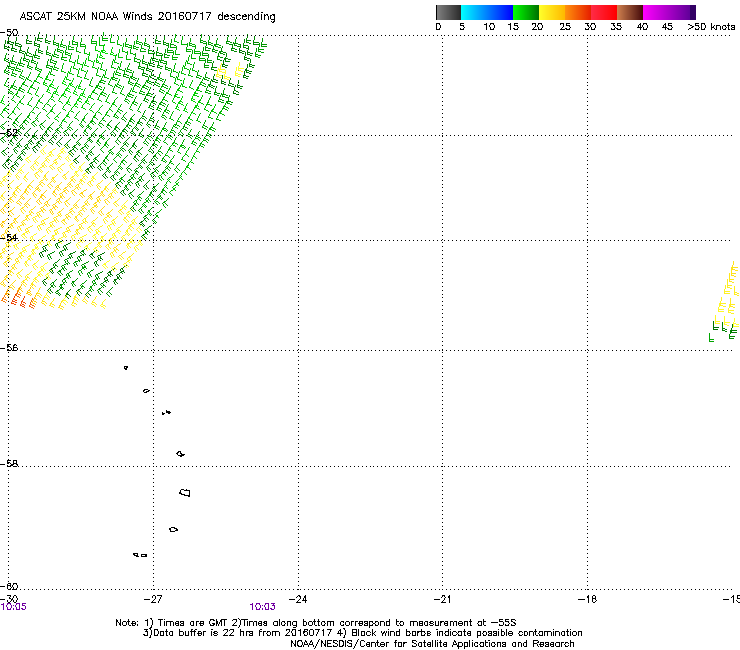The width and height of the screenshot is (740, 650).
Task: Click the southernmost pair of island outlines
Action: (x=140, y=555)
